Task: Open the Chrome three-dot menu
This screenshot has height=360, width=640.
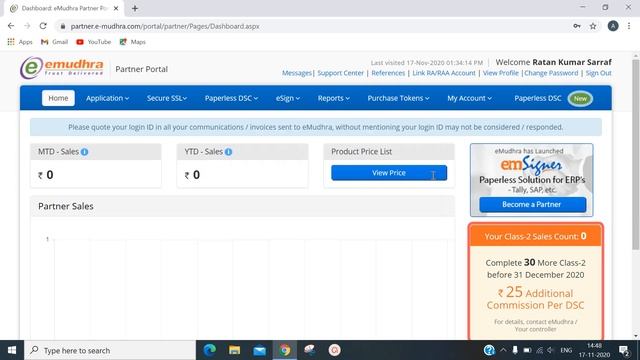Action: coord(629,26)
